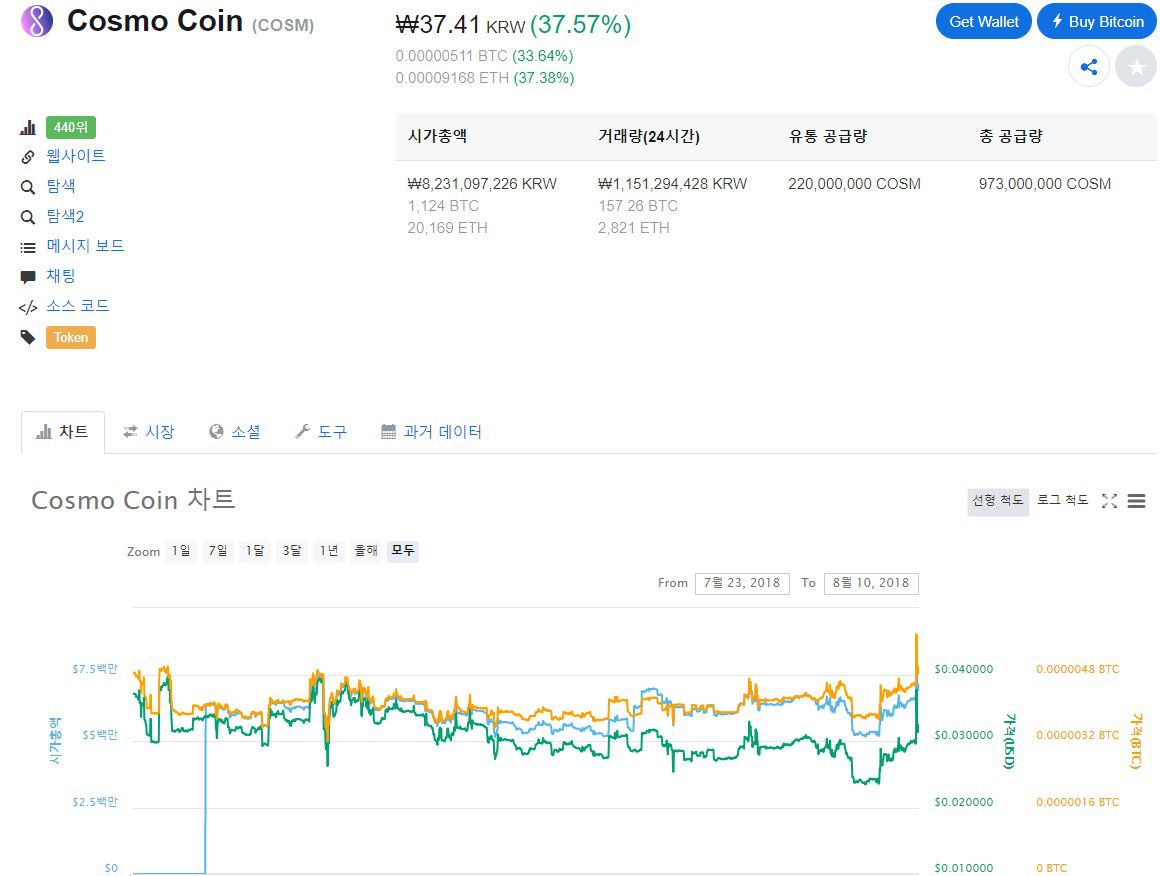Switch to the 소셜 tab
Viewport: 1160px width, 876px height.
(x=235, y=432)
